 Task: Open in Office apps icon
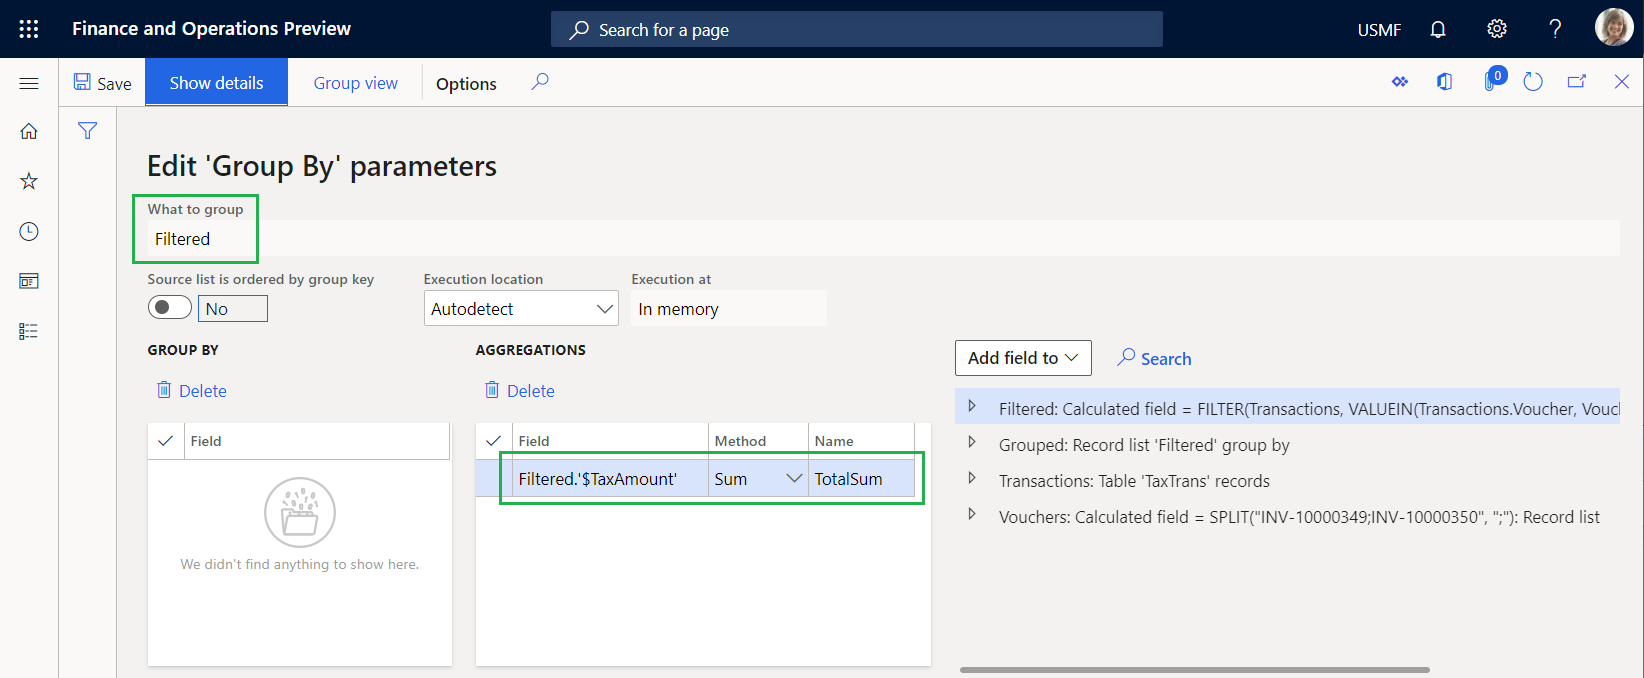pos(1445,82)
